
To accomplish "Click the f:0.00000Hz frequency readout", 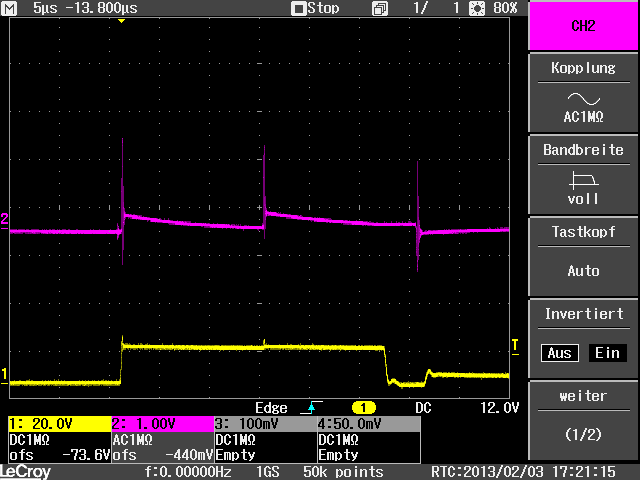I will 188,472.
